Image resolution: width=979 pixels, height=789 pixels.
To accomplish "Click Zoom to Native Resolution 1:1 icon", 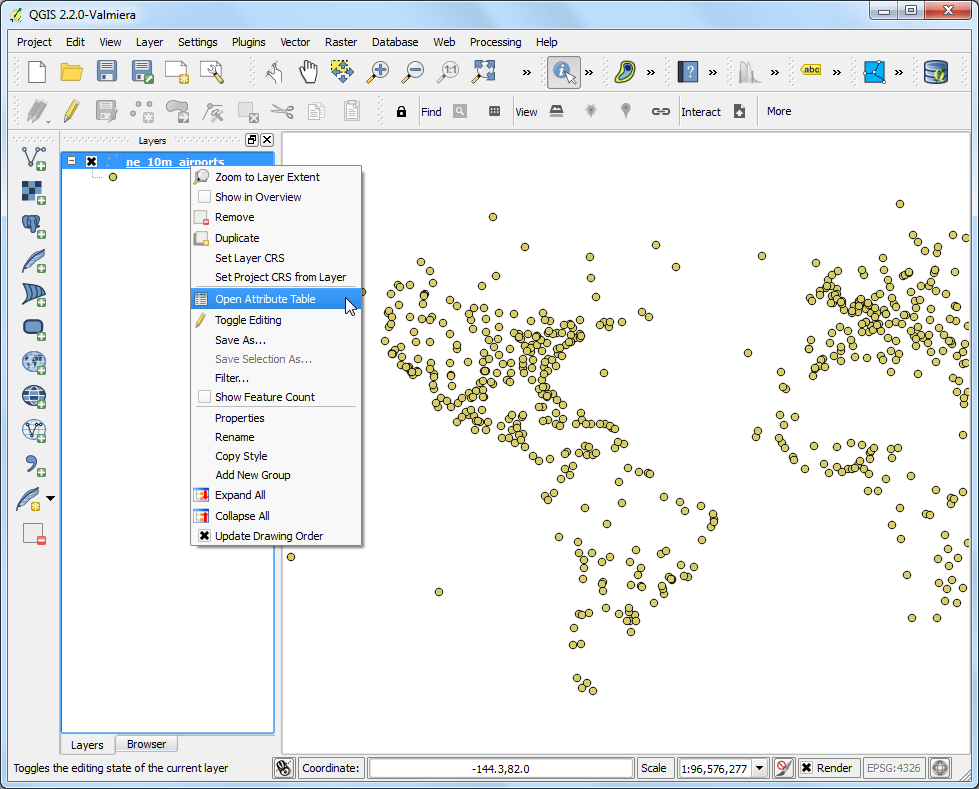I will click(x=448, y=72).
